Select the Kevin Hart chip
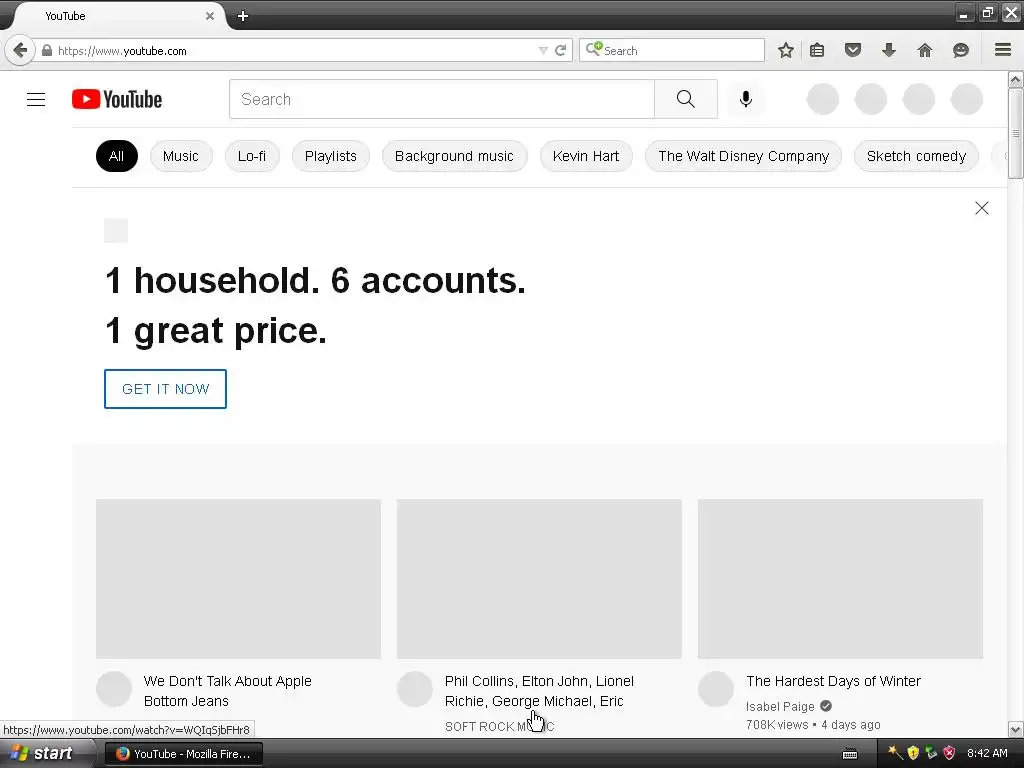1024x768 pixels. point(586,156)
